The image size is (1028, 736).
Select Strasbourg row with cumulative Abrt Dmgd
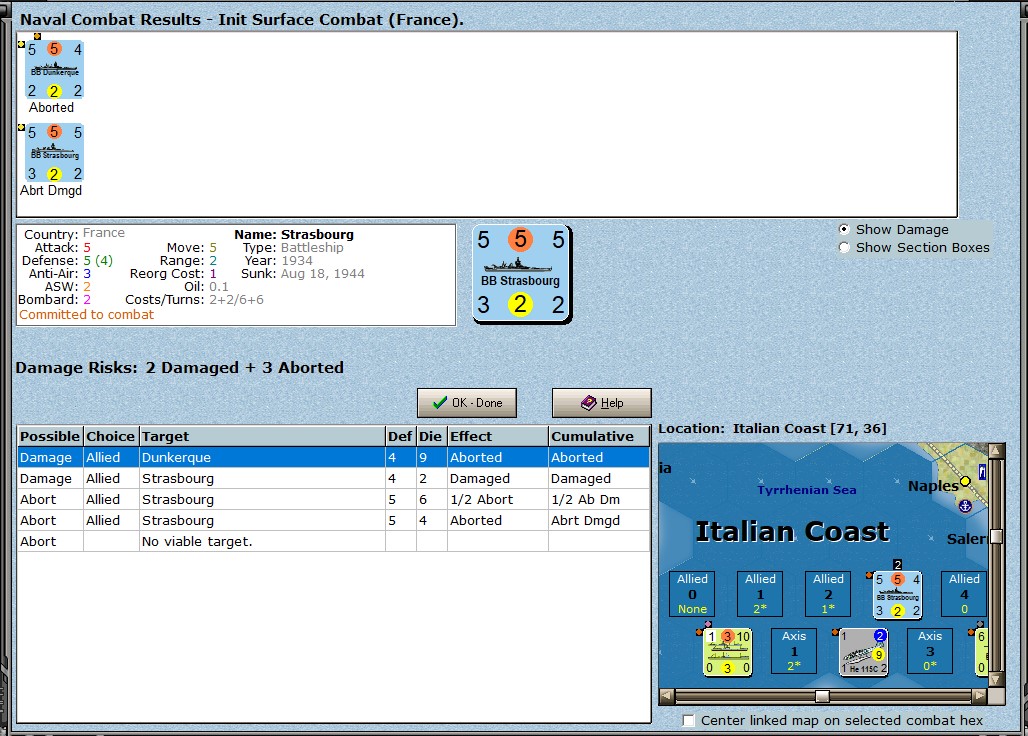(x=334, y=520)
